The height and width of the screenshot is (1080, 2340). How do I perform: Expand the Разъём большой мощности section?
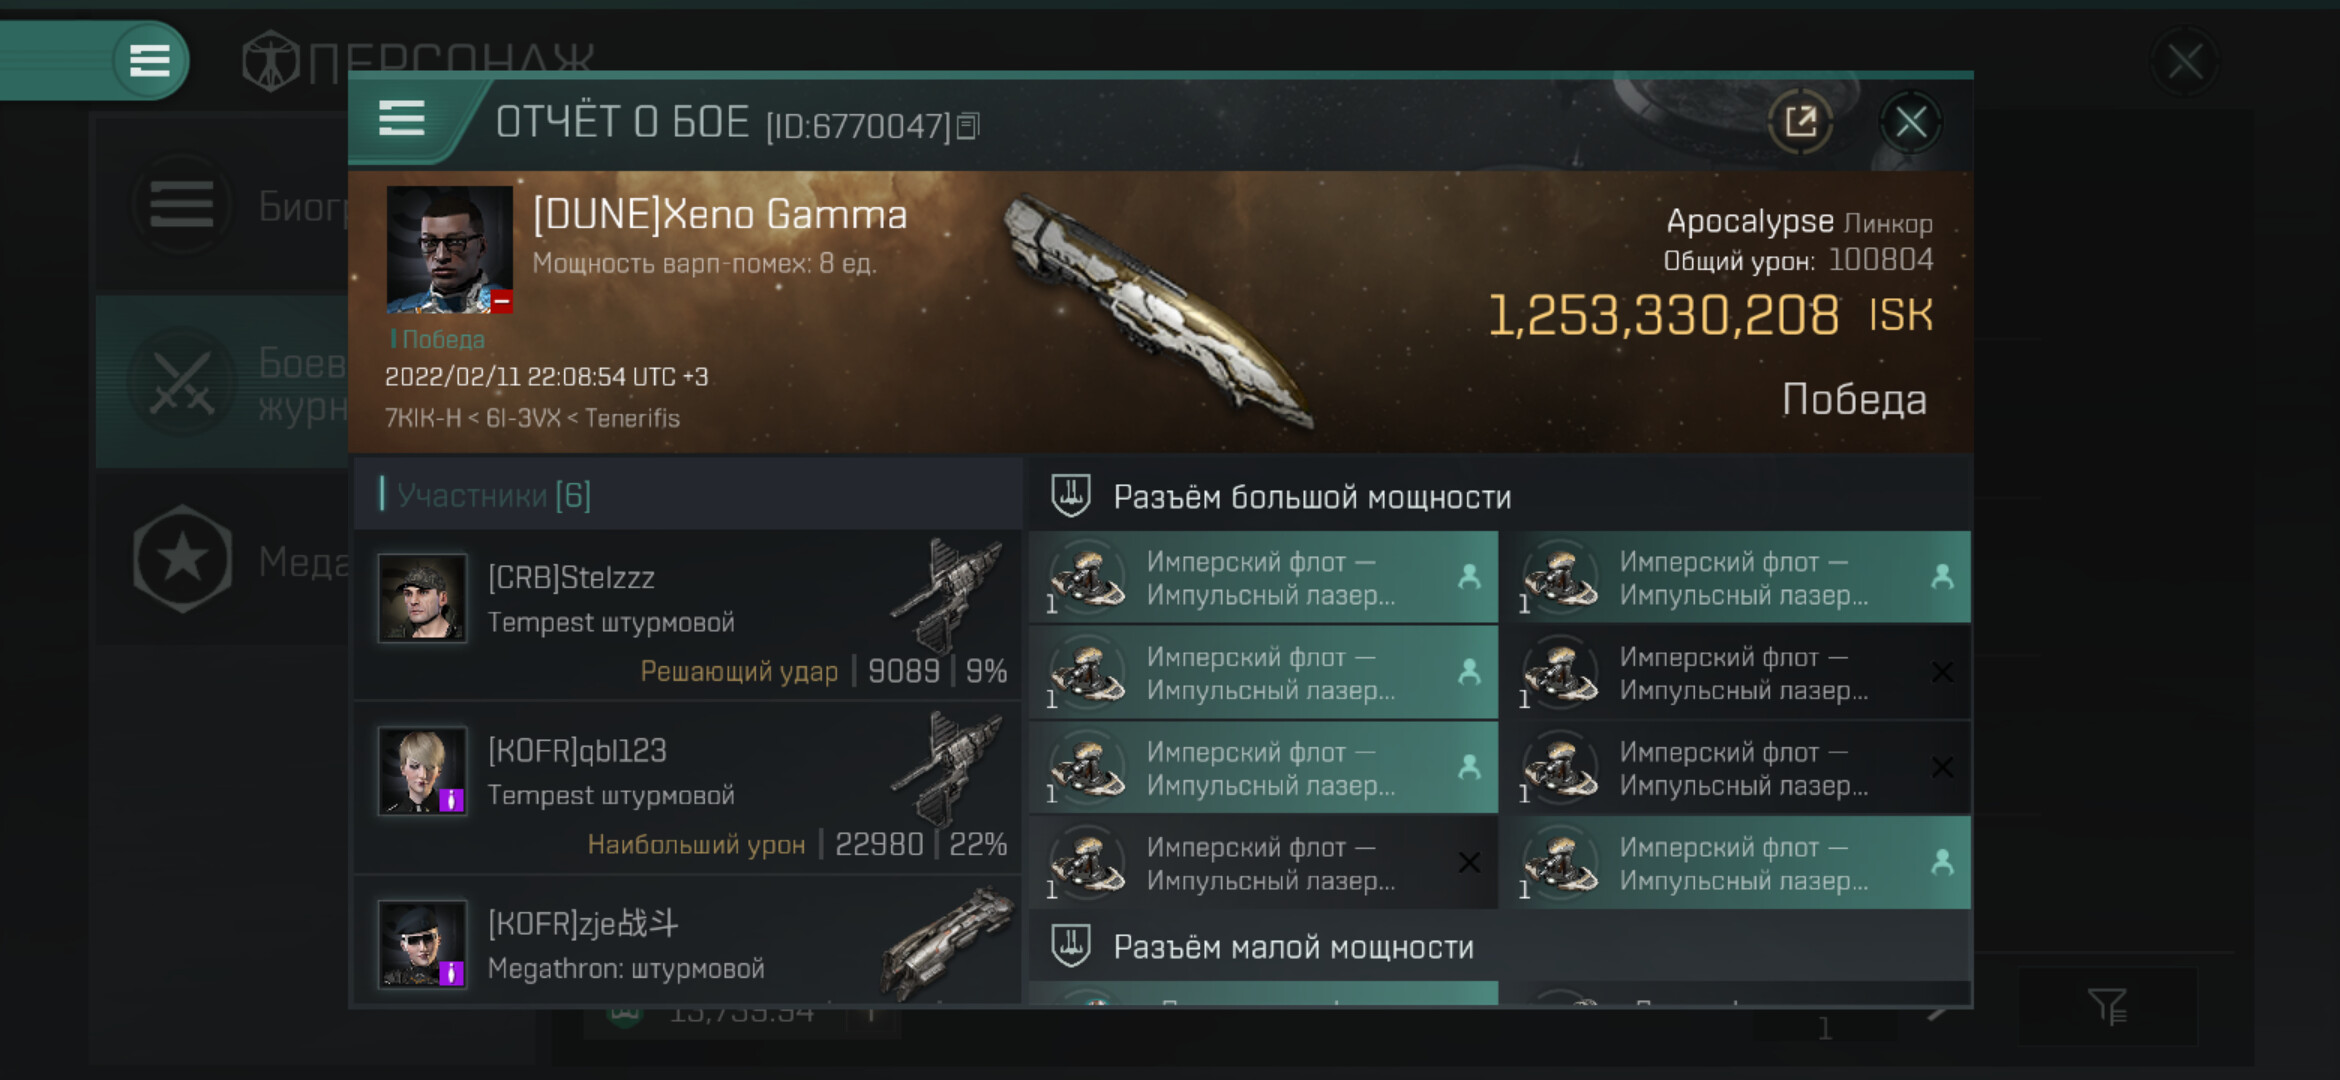coord(1312,497)
